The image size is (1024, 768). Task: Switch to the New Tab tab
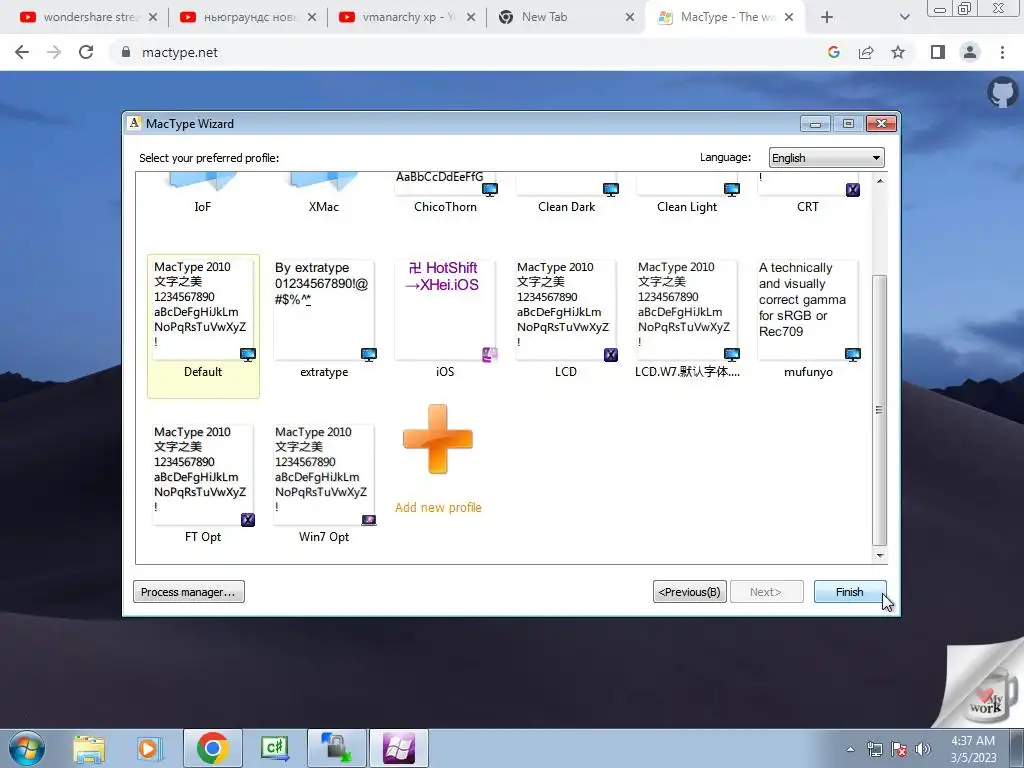566,17
